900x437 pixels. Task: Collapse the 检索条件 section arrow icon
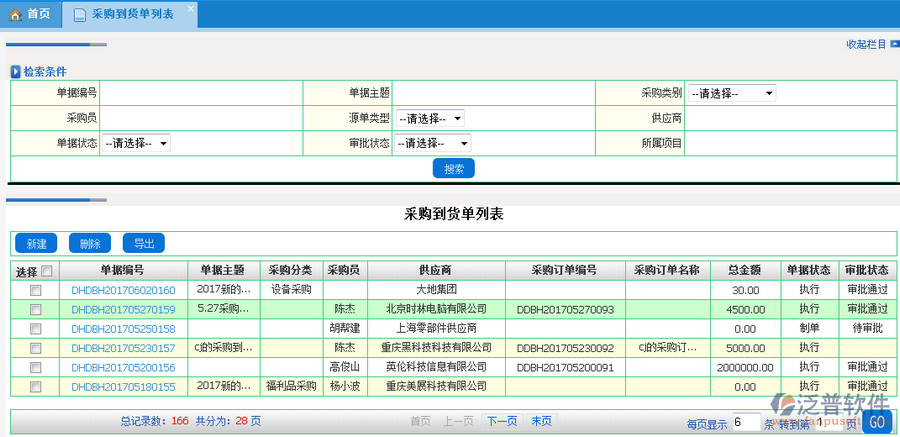coord(15,72)
